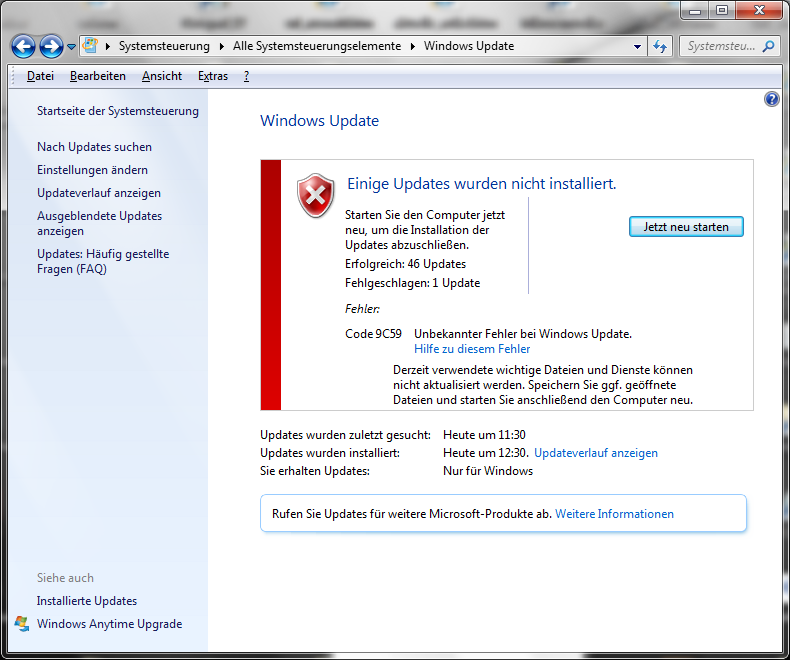
Task: Open the help question mark icon
Action: point(771,99)
